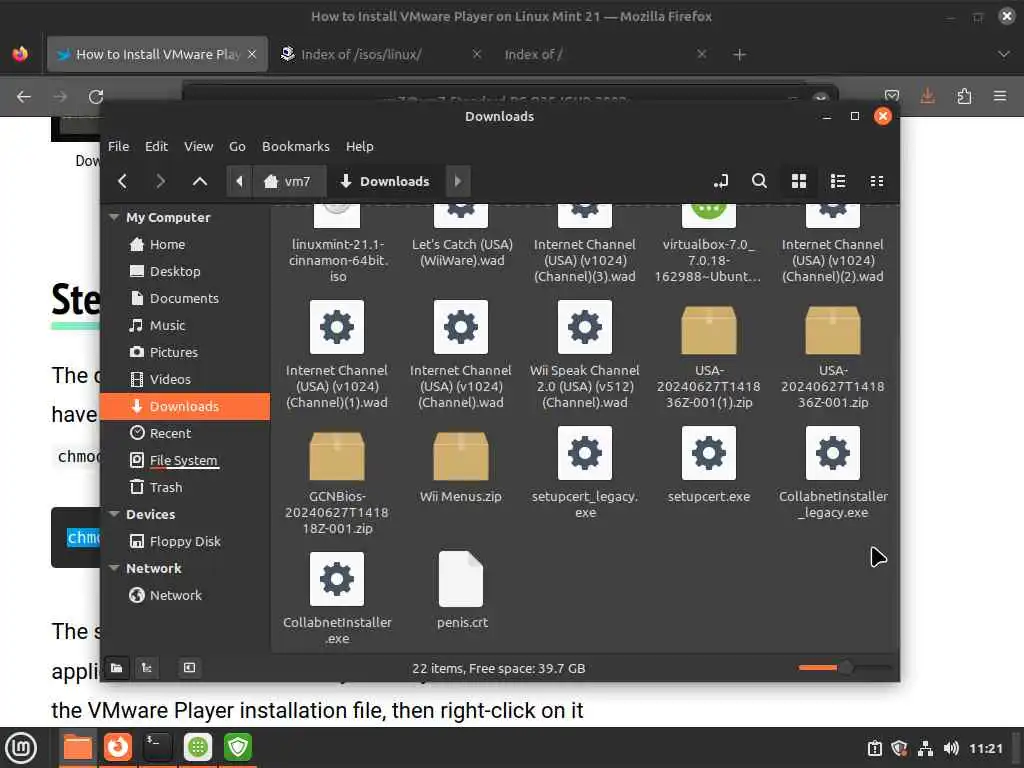The height and width of the screenshot is (768, 1024).
Task: Select Wii Speak Channel 2.0 wad file
Action: pyautogui.click(x=585, y=355)
